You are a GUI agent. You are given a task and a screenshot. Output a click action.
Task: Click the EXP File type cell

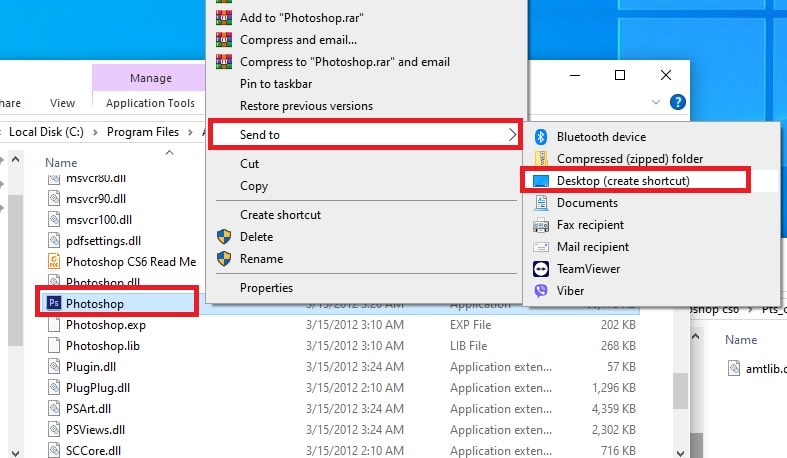click(x=470, y=325)
